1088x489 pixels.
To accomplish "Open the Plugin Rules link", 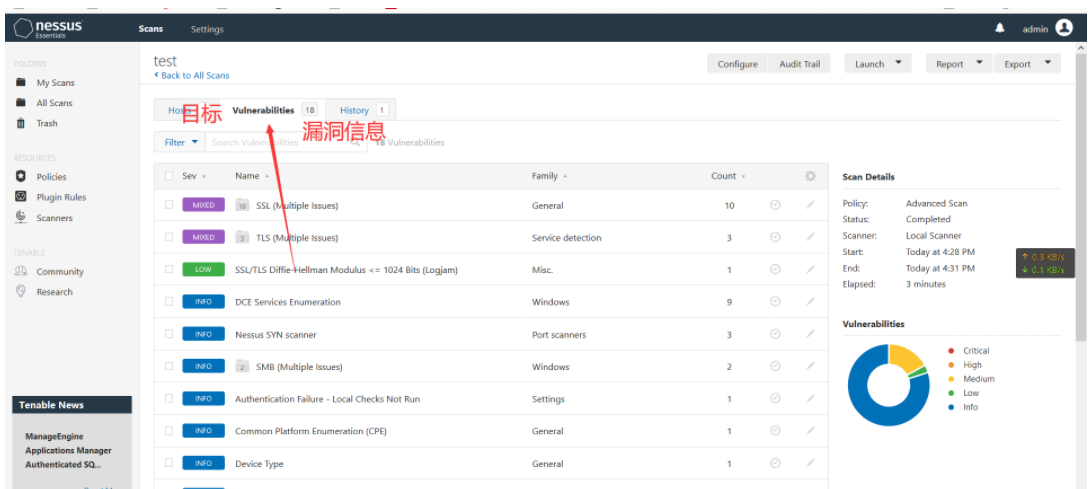I will pos(61,197).
